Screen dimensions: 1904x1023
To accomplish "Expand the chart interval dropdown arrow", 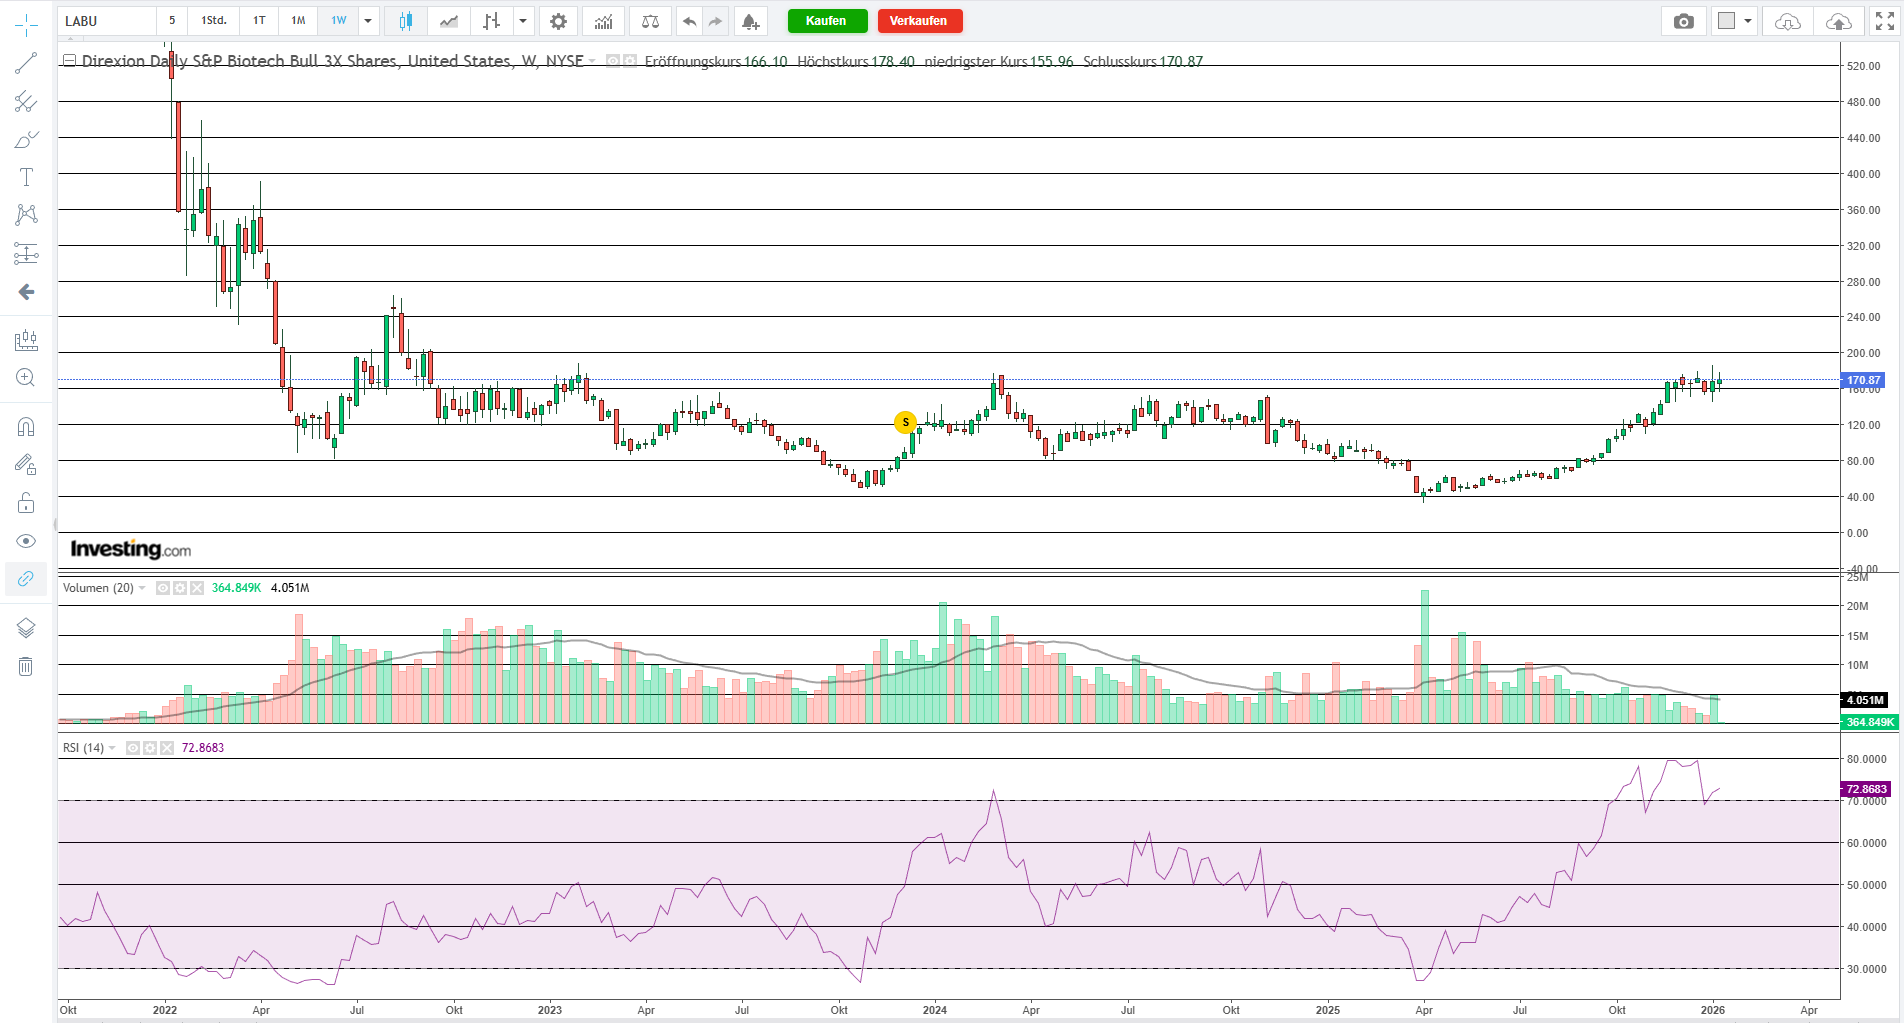I will (367, 21).
